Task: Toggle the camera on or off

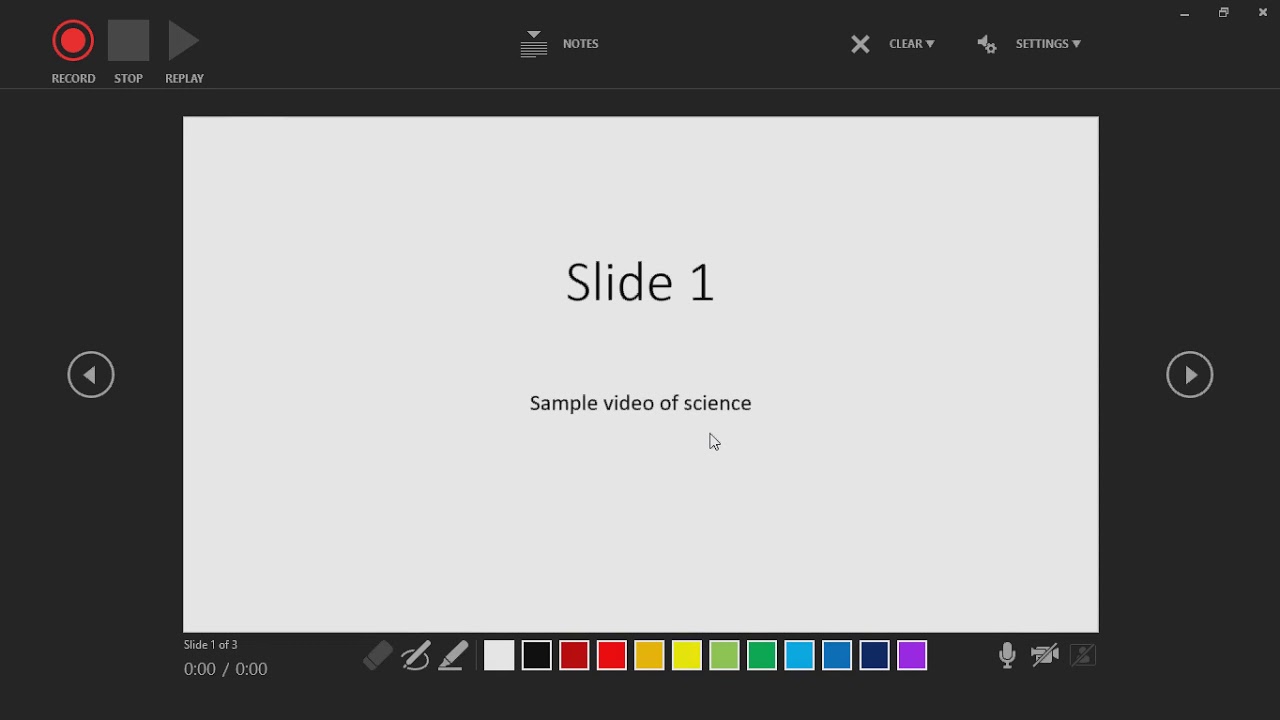Action: [x=1045, y=656]
